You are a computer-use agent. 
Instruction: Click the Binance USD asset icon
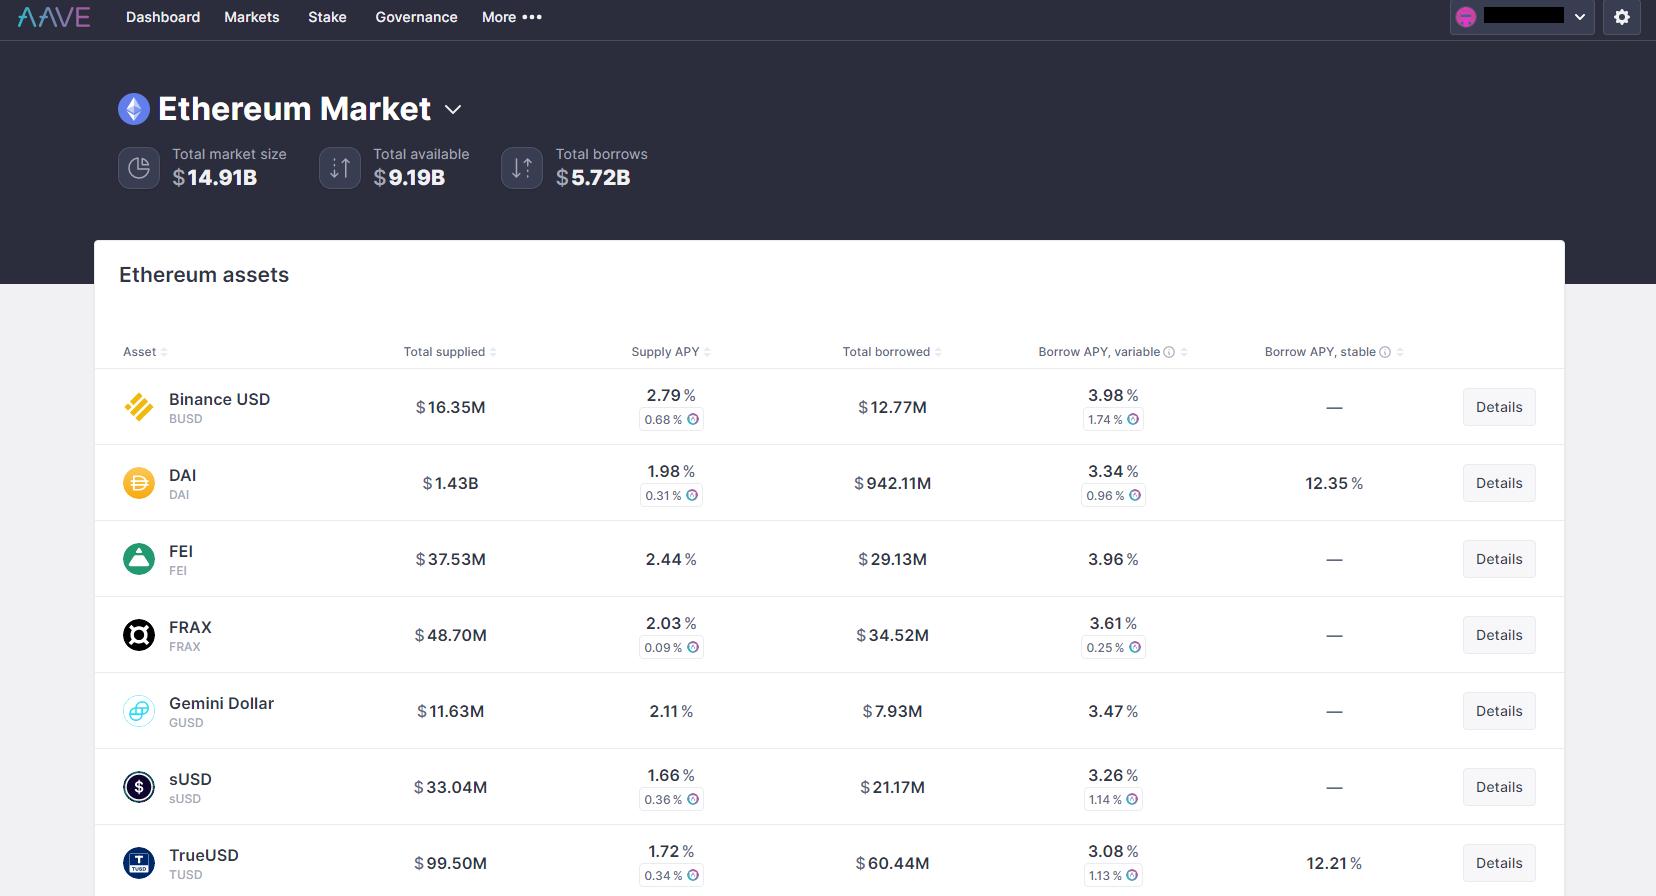139,407
